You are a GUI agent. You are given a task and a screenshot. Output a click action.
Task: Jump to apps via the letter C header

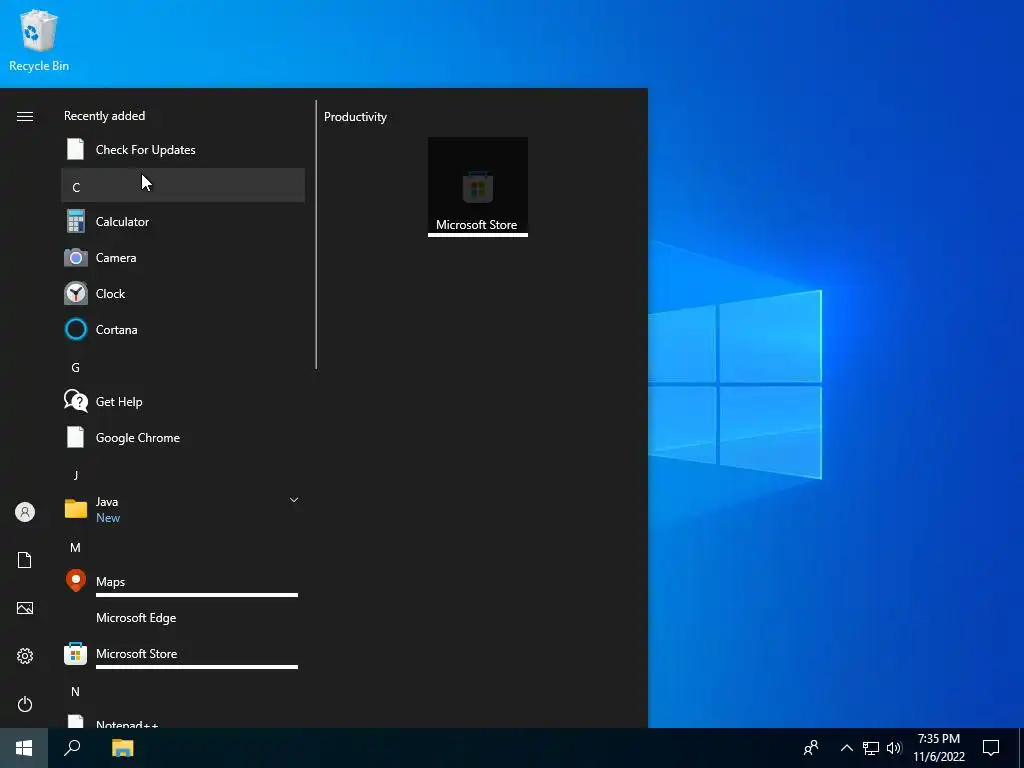point(183,185)
